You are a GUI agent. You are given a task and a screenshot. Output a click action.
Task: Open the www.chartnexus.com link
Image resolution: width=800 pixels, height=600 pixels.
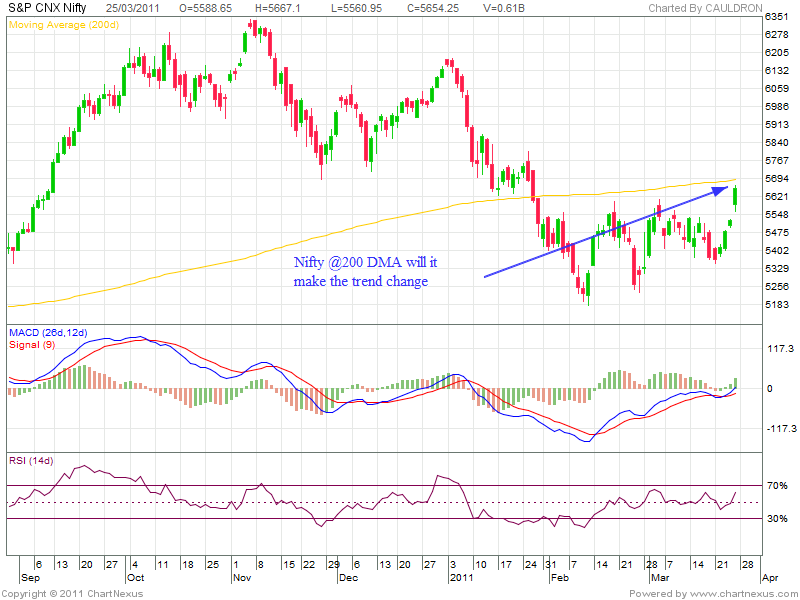tap(739, 593)
